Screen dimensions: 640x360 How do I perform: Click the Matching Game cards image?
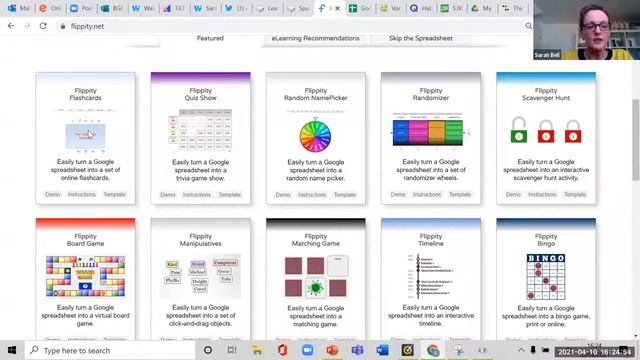point(316,276)
